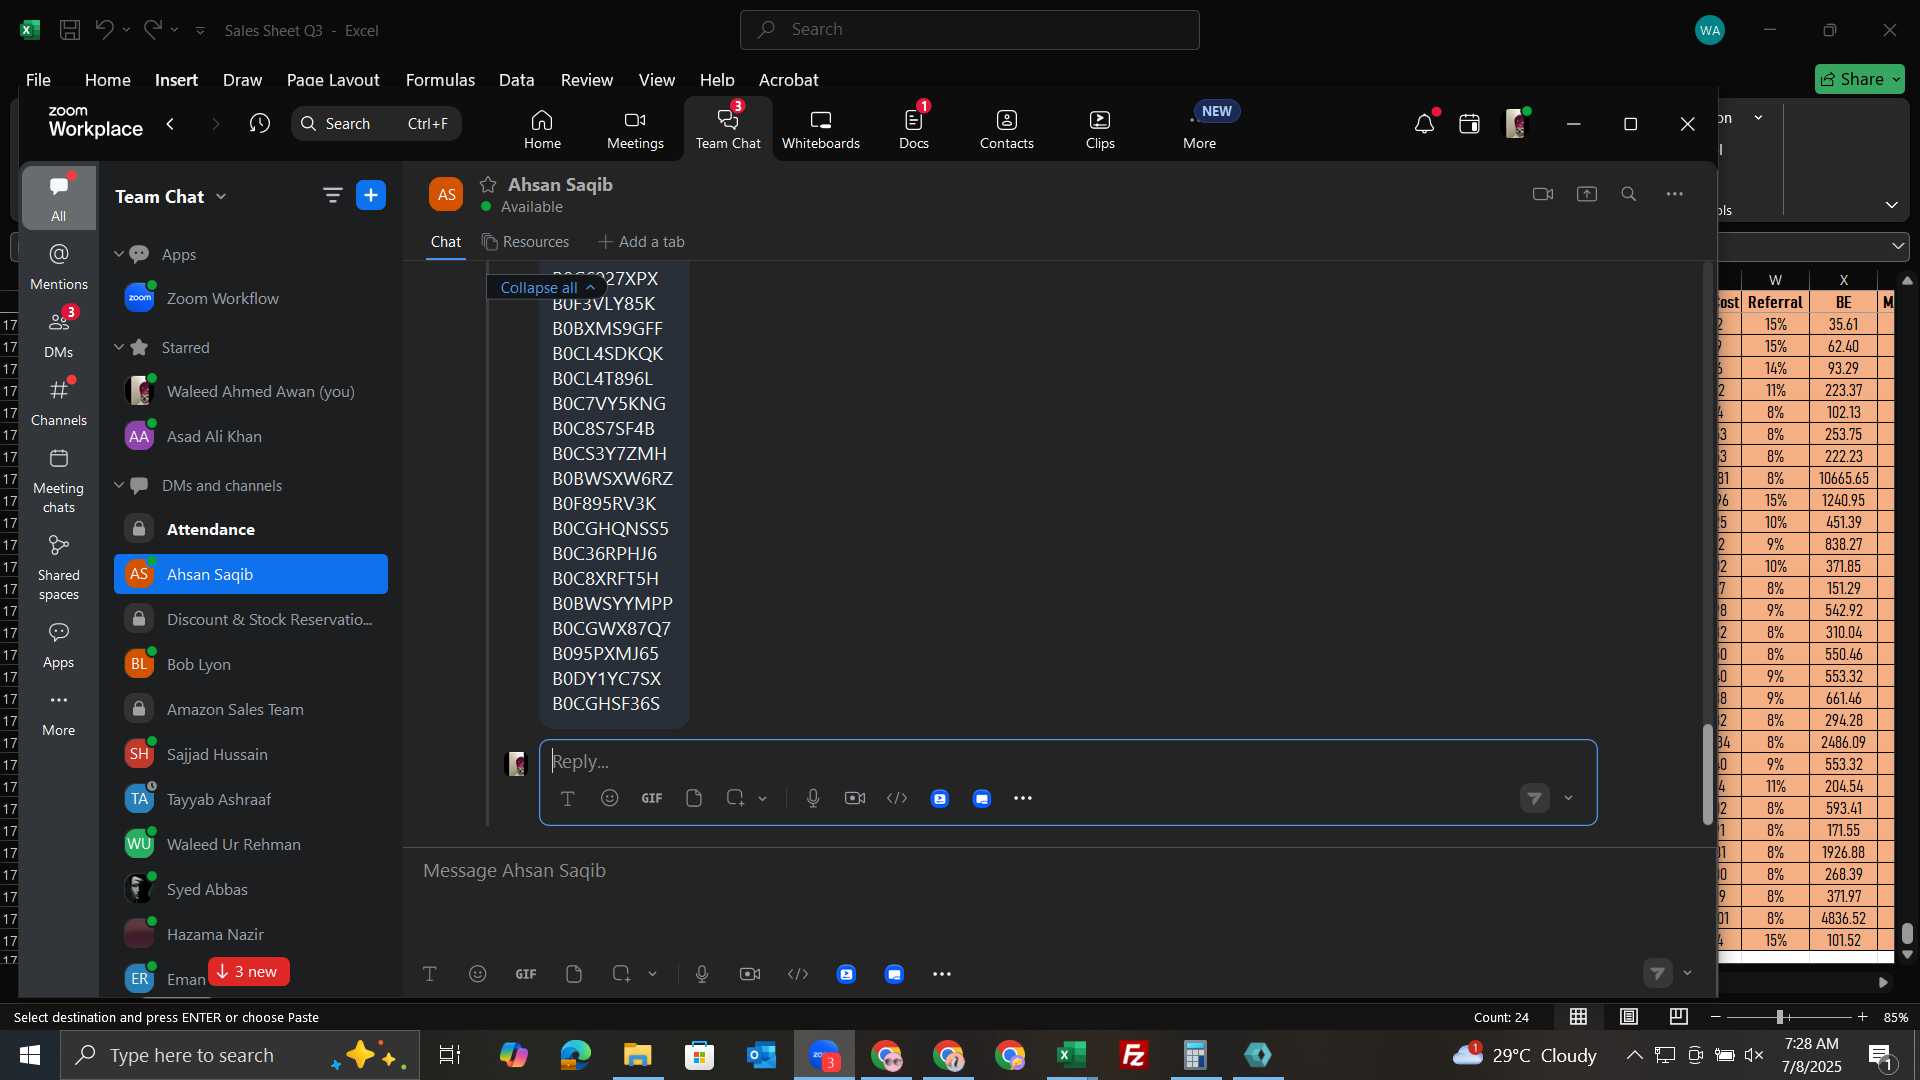Star the Ahsan Saqib chat

pyautogui.click(x=488, y=184)
